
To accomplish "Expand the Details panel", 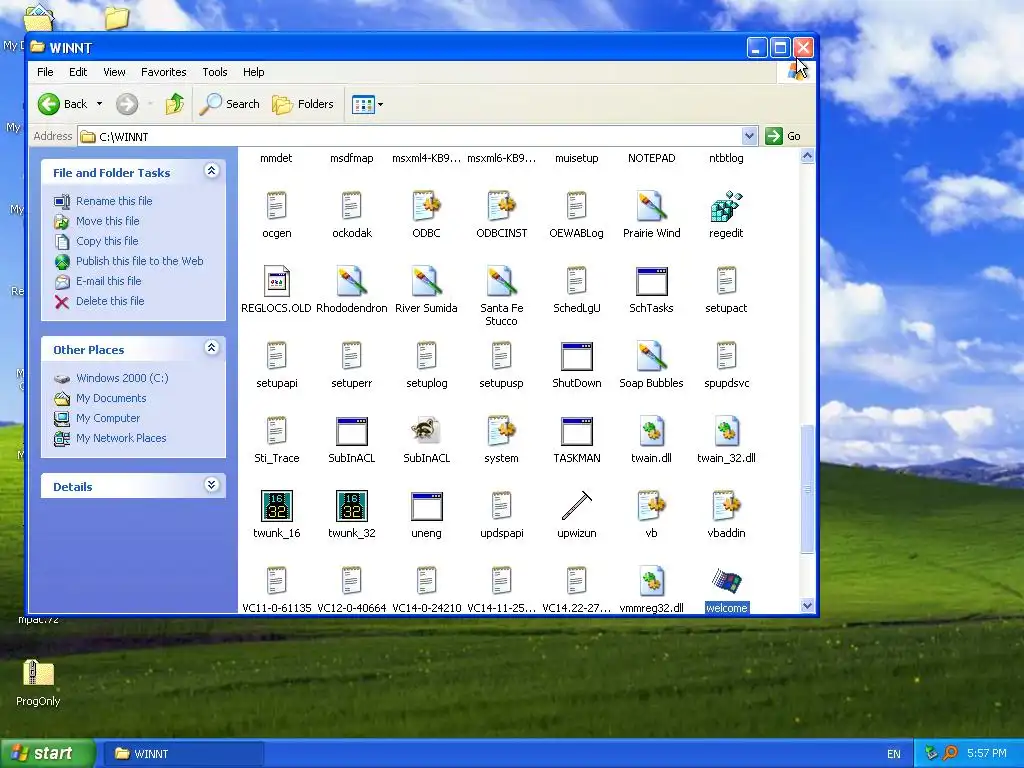I will tap(211, 485).
